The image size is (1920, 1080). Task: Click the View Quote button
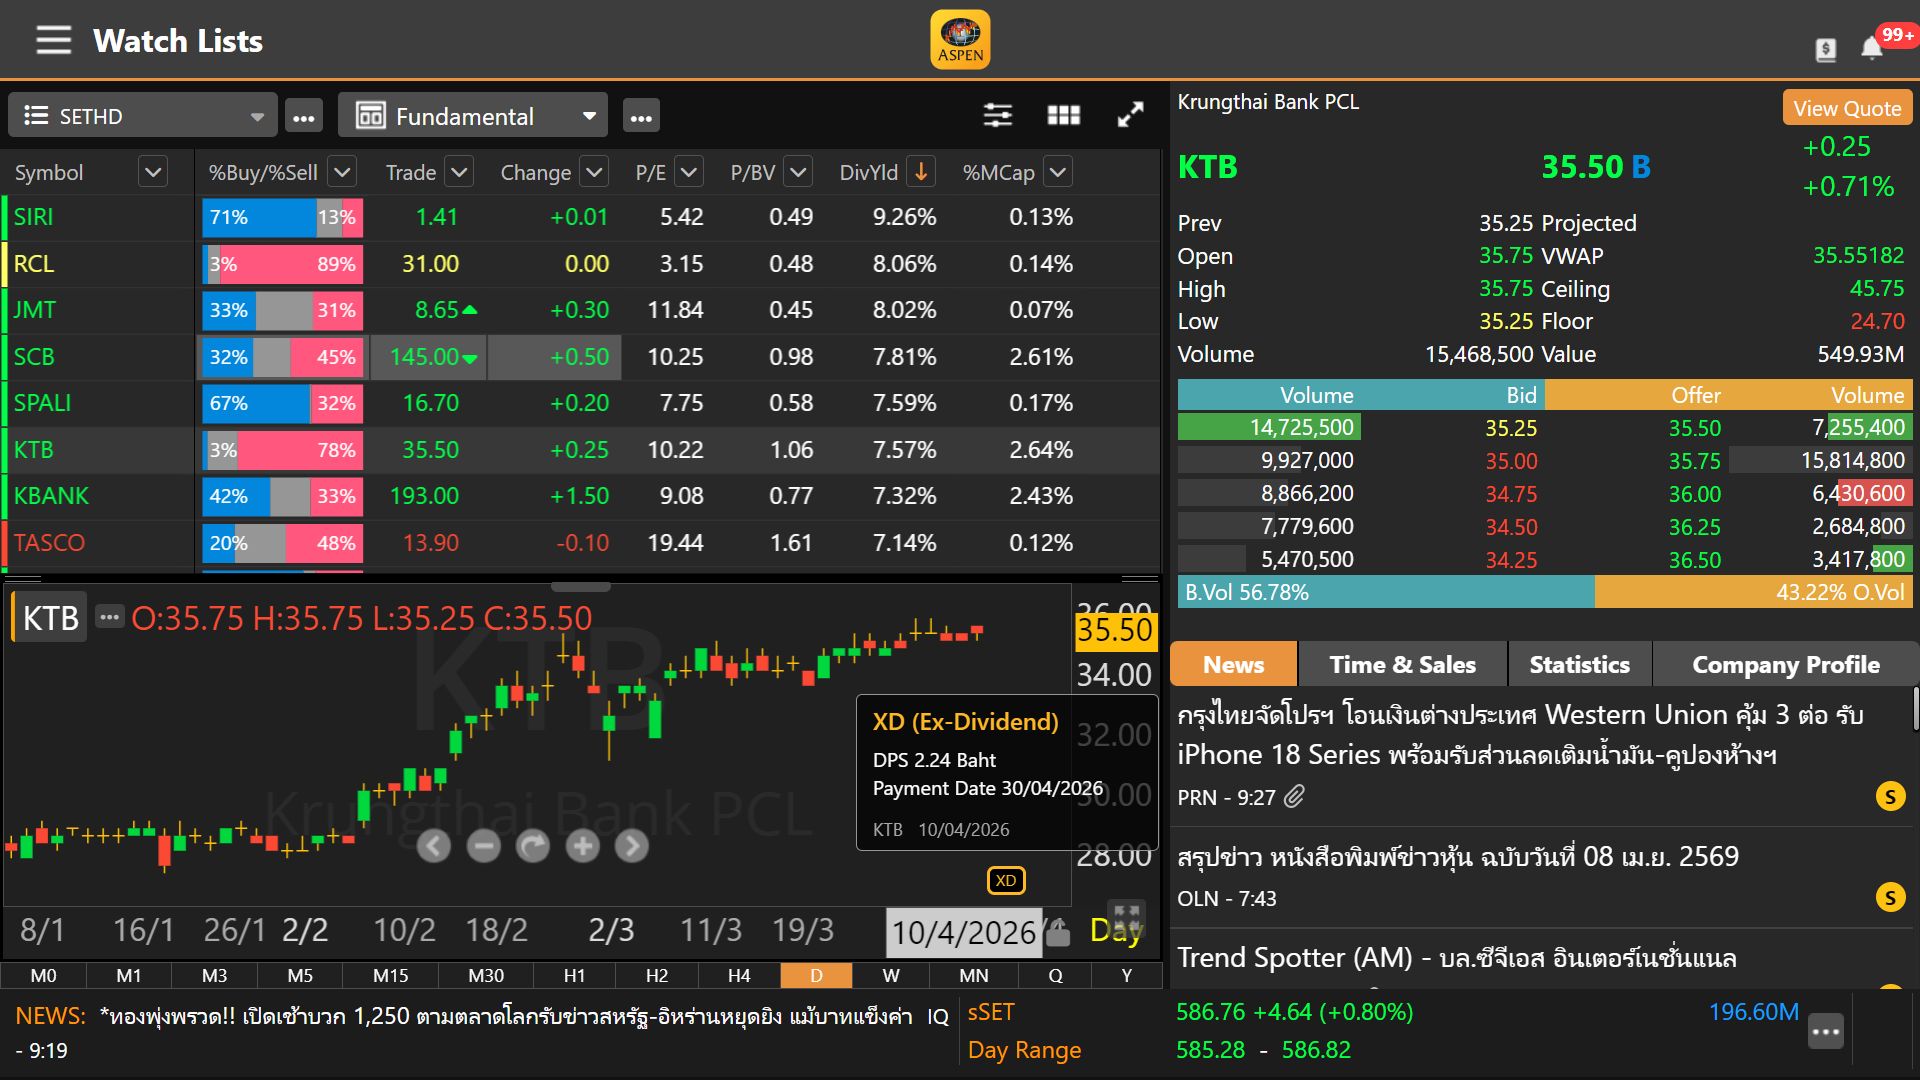point(1846,108)
